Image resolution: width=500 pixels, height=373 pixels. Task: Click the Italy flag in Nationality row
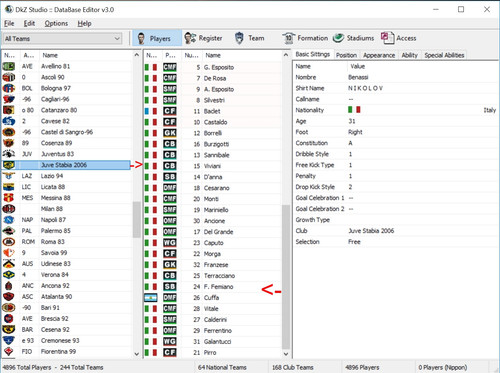coord(354,110)
